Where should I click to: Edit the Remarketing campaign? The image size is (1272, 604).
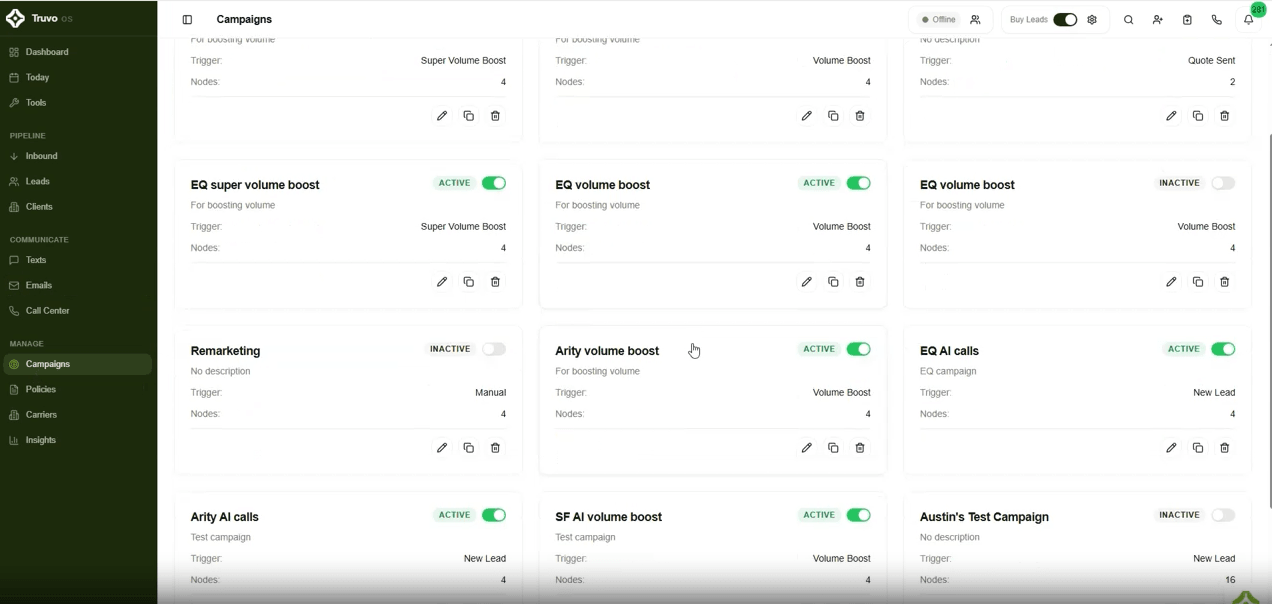click(442, 448)
